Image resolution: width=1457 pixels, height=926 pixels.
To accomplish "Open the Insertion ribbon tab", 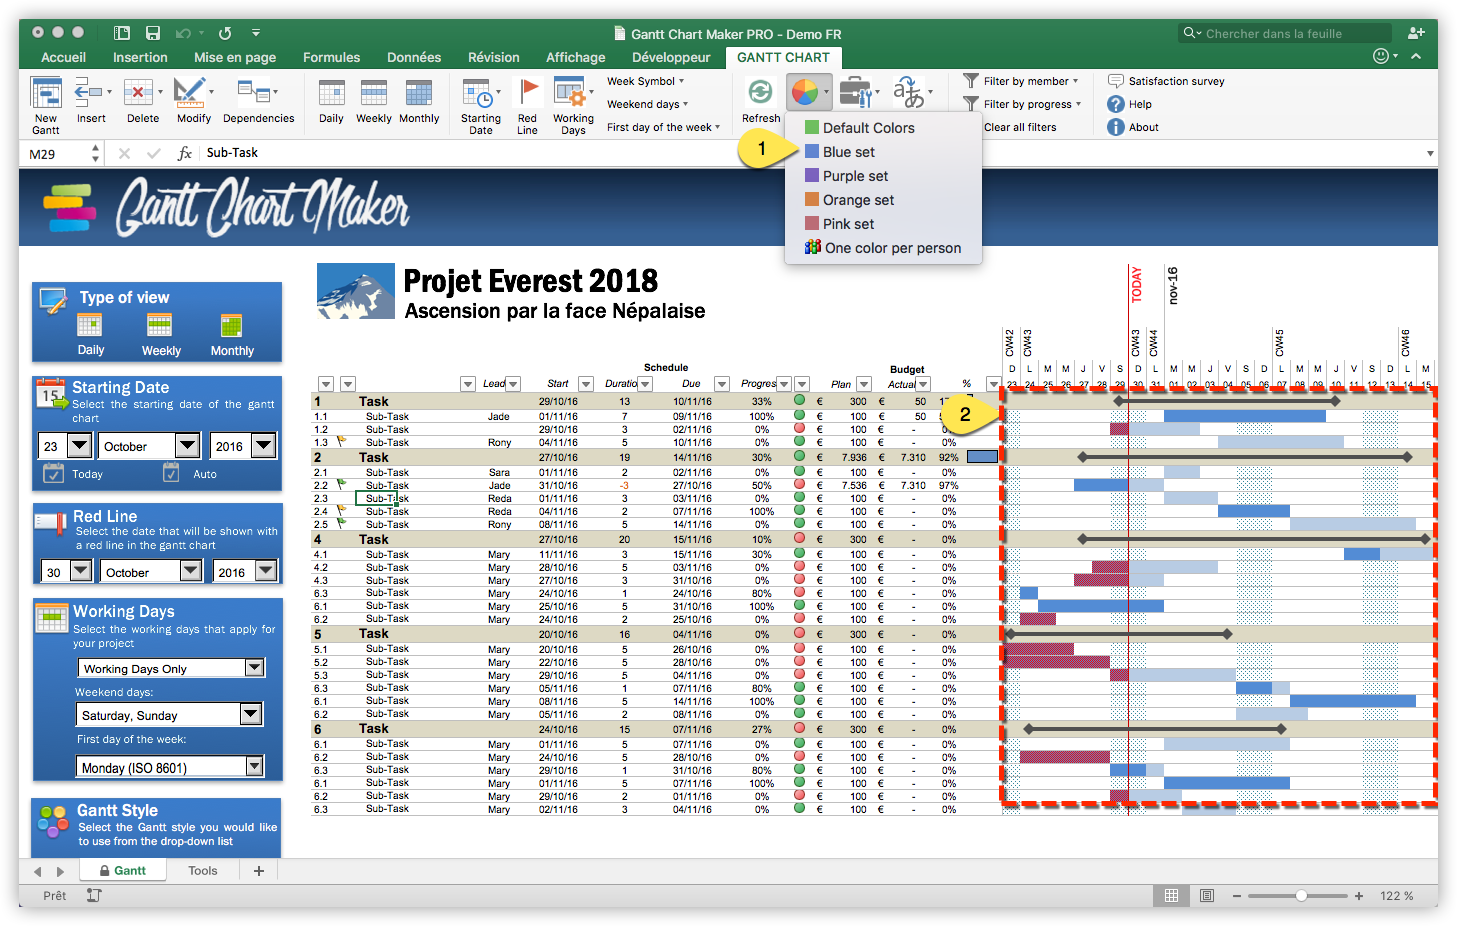I will 140,57.
